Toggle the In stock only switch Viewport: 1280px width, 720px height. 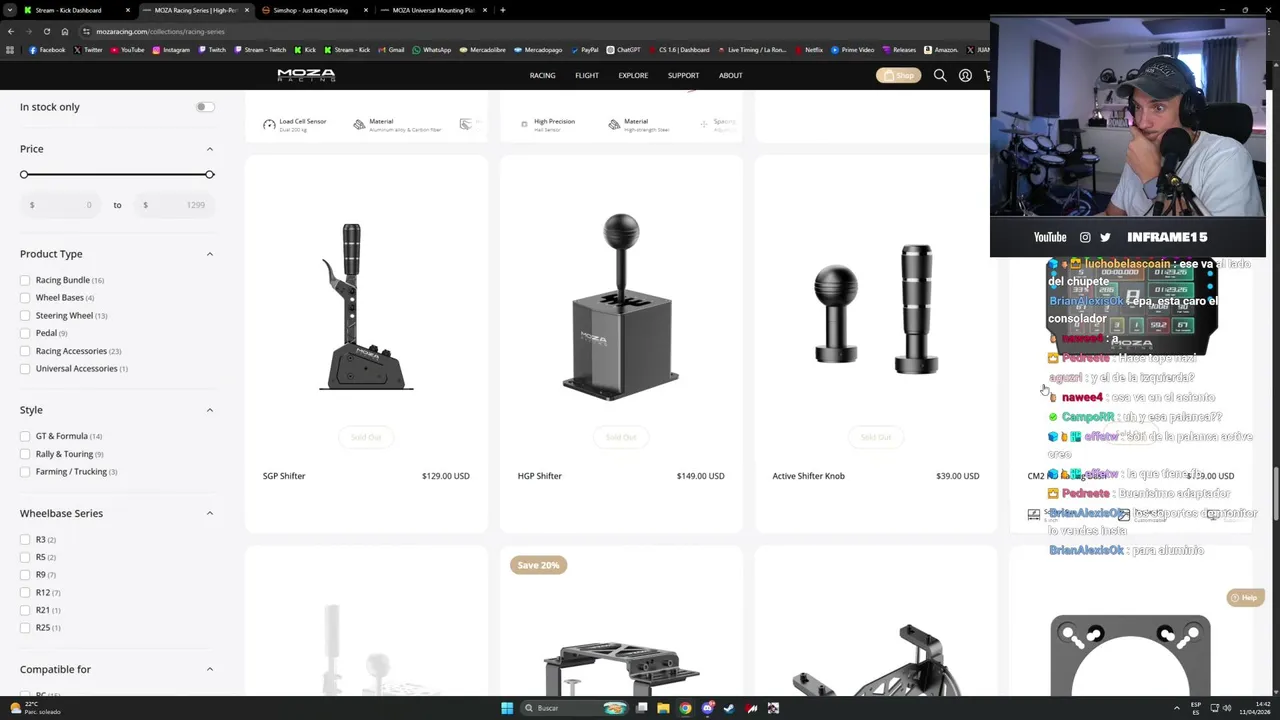pyautogui.click(x=205, y=107)
